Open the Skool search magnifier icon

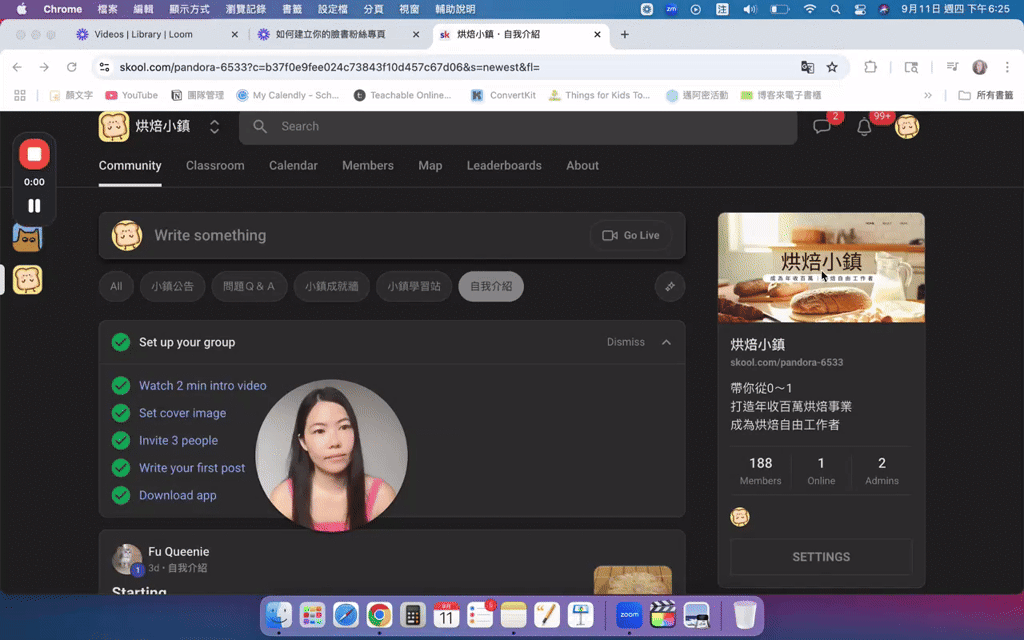point(260,127)
